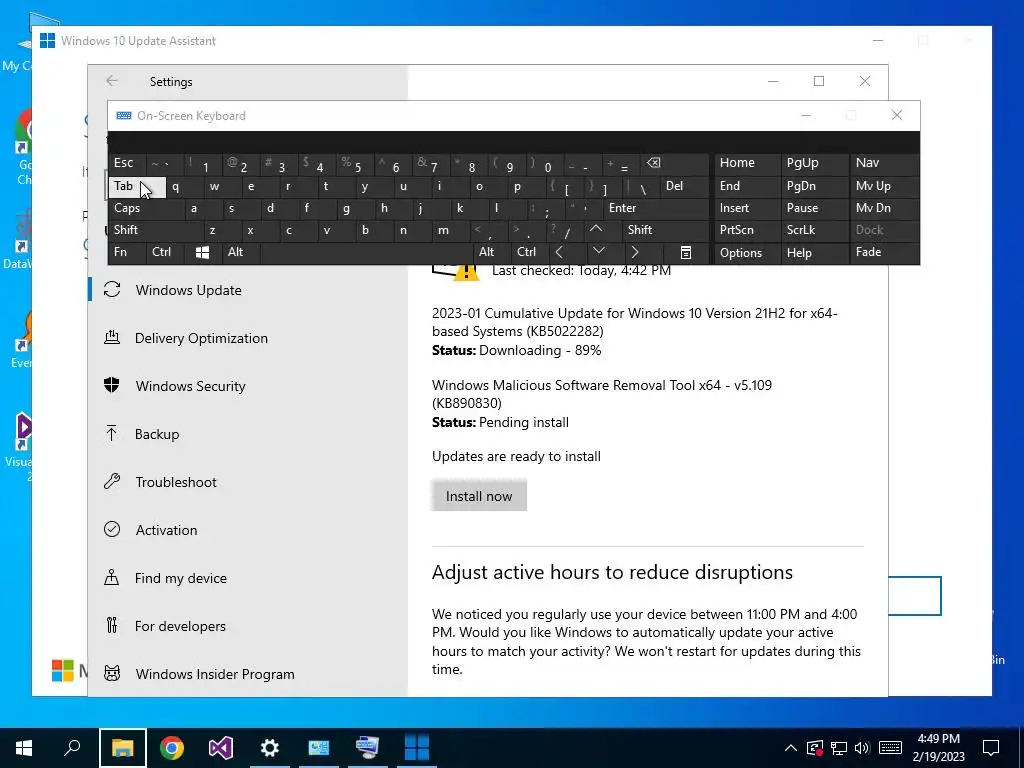Click the Windows Security shield icon

(x=112, y=385)
